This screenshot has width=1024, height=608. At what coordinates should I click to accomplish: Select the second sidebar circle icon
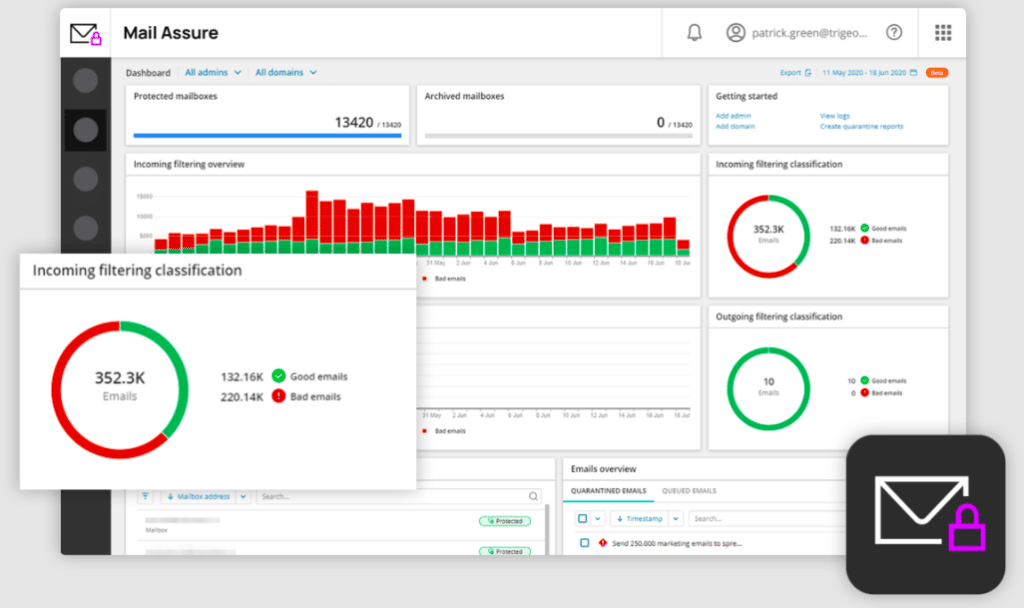coord(86,129)
